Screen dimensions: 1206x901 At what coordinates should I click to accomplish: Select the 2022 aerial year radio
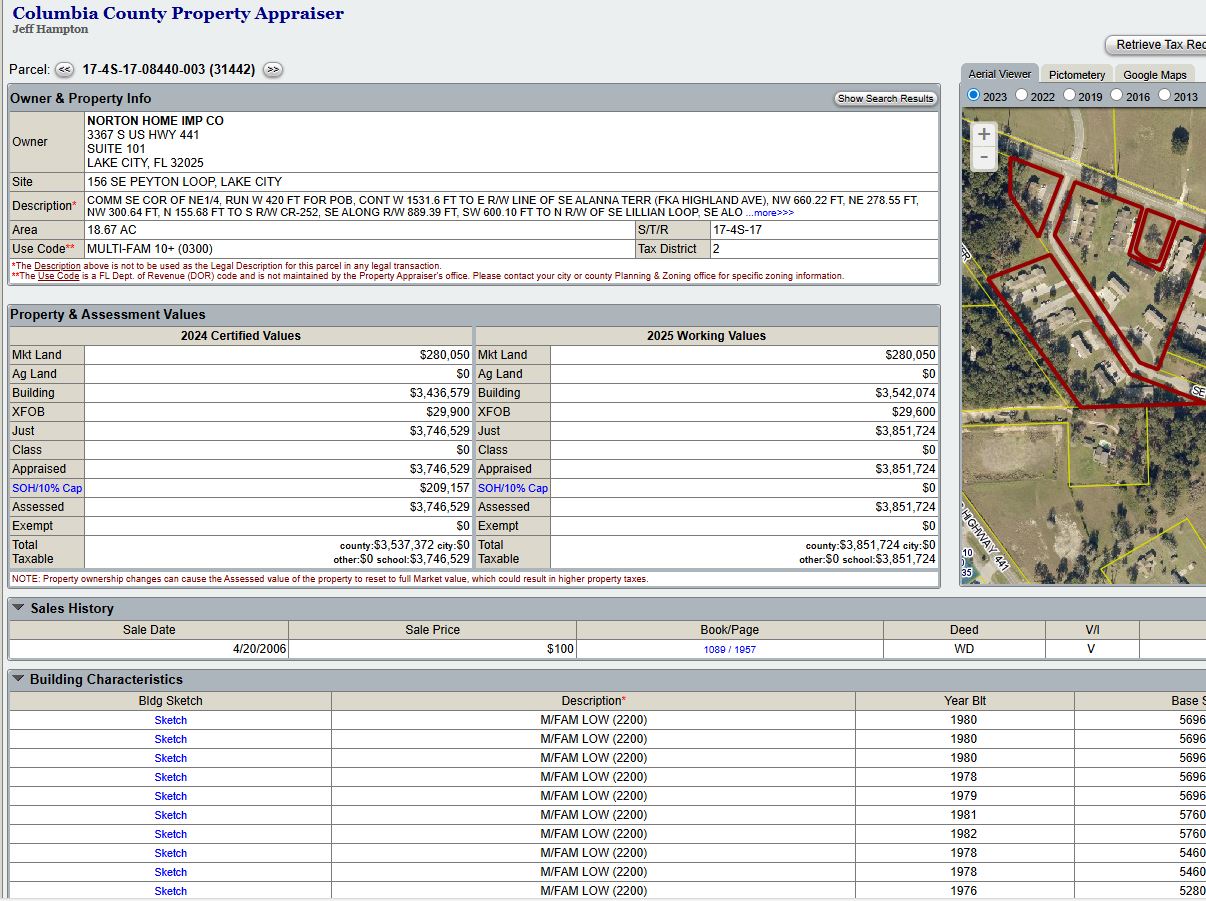pyautogui.click(x=1021, y=96)
